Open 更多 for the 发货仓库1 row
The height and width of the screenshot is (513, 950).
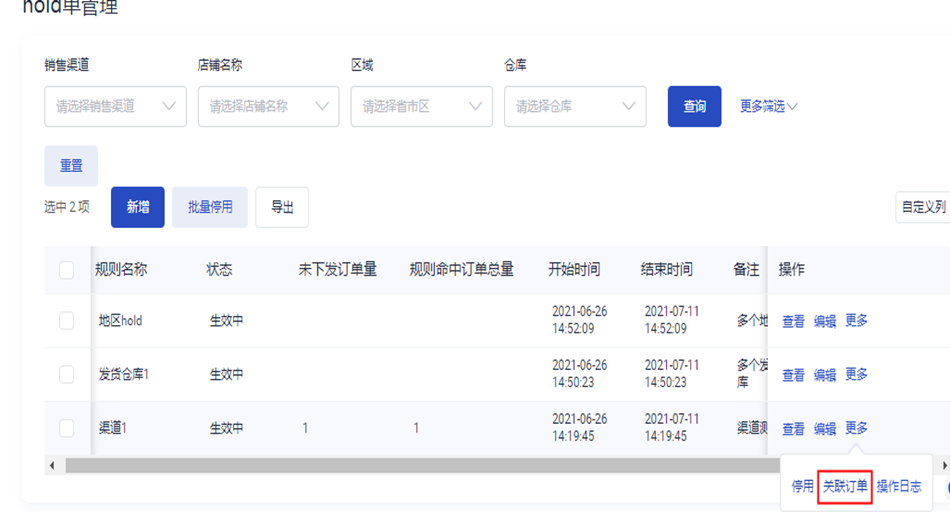coord(856,374)
